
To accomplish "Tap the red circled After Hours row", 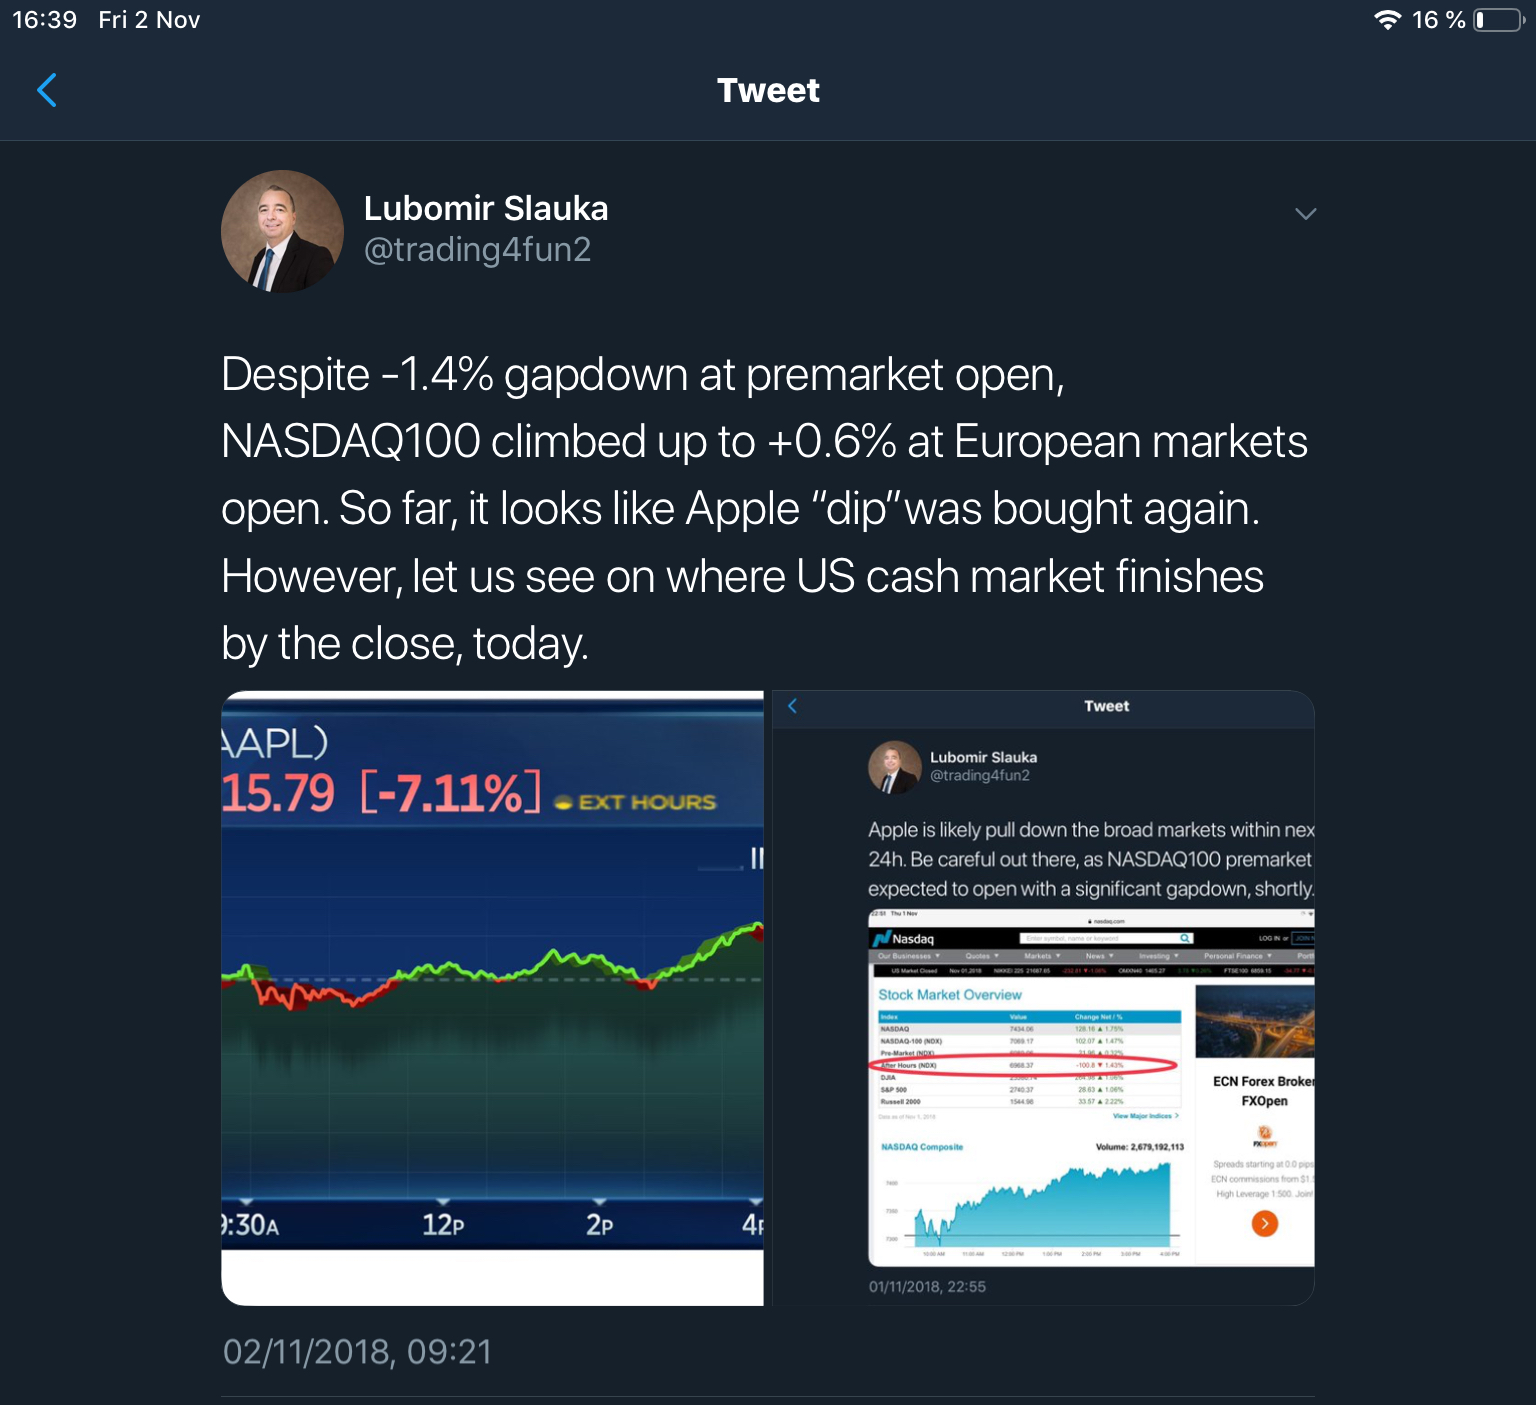I will pos(1026,1065).
